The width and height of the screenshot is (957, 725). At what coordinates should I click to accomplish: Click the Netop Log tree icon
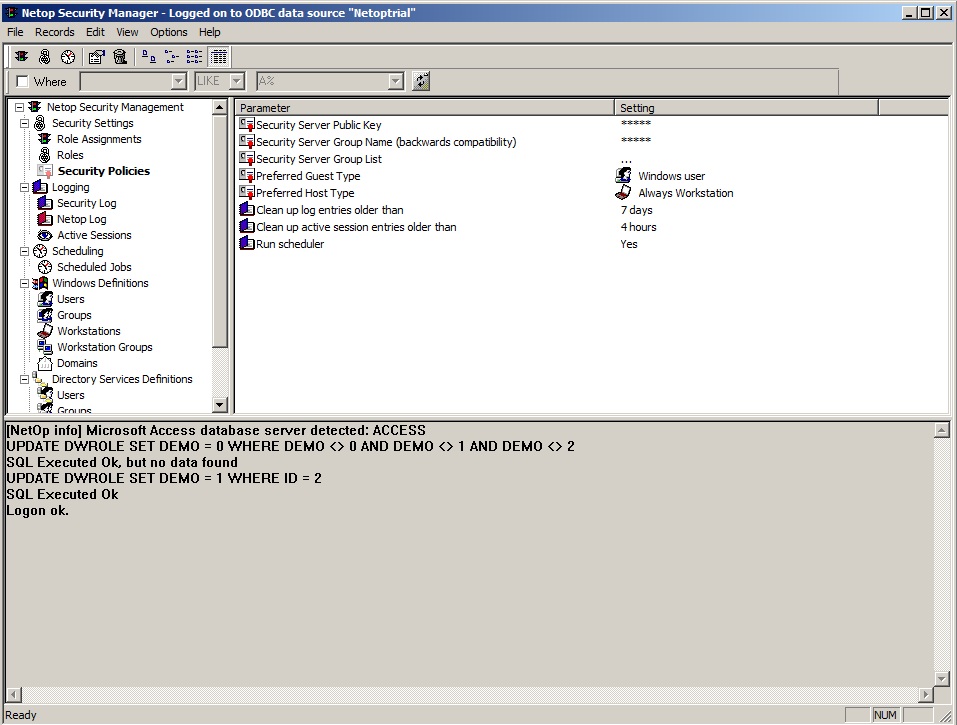pyautogui.click(x=45, y=218)
